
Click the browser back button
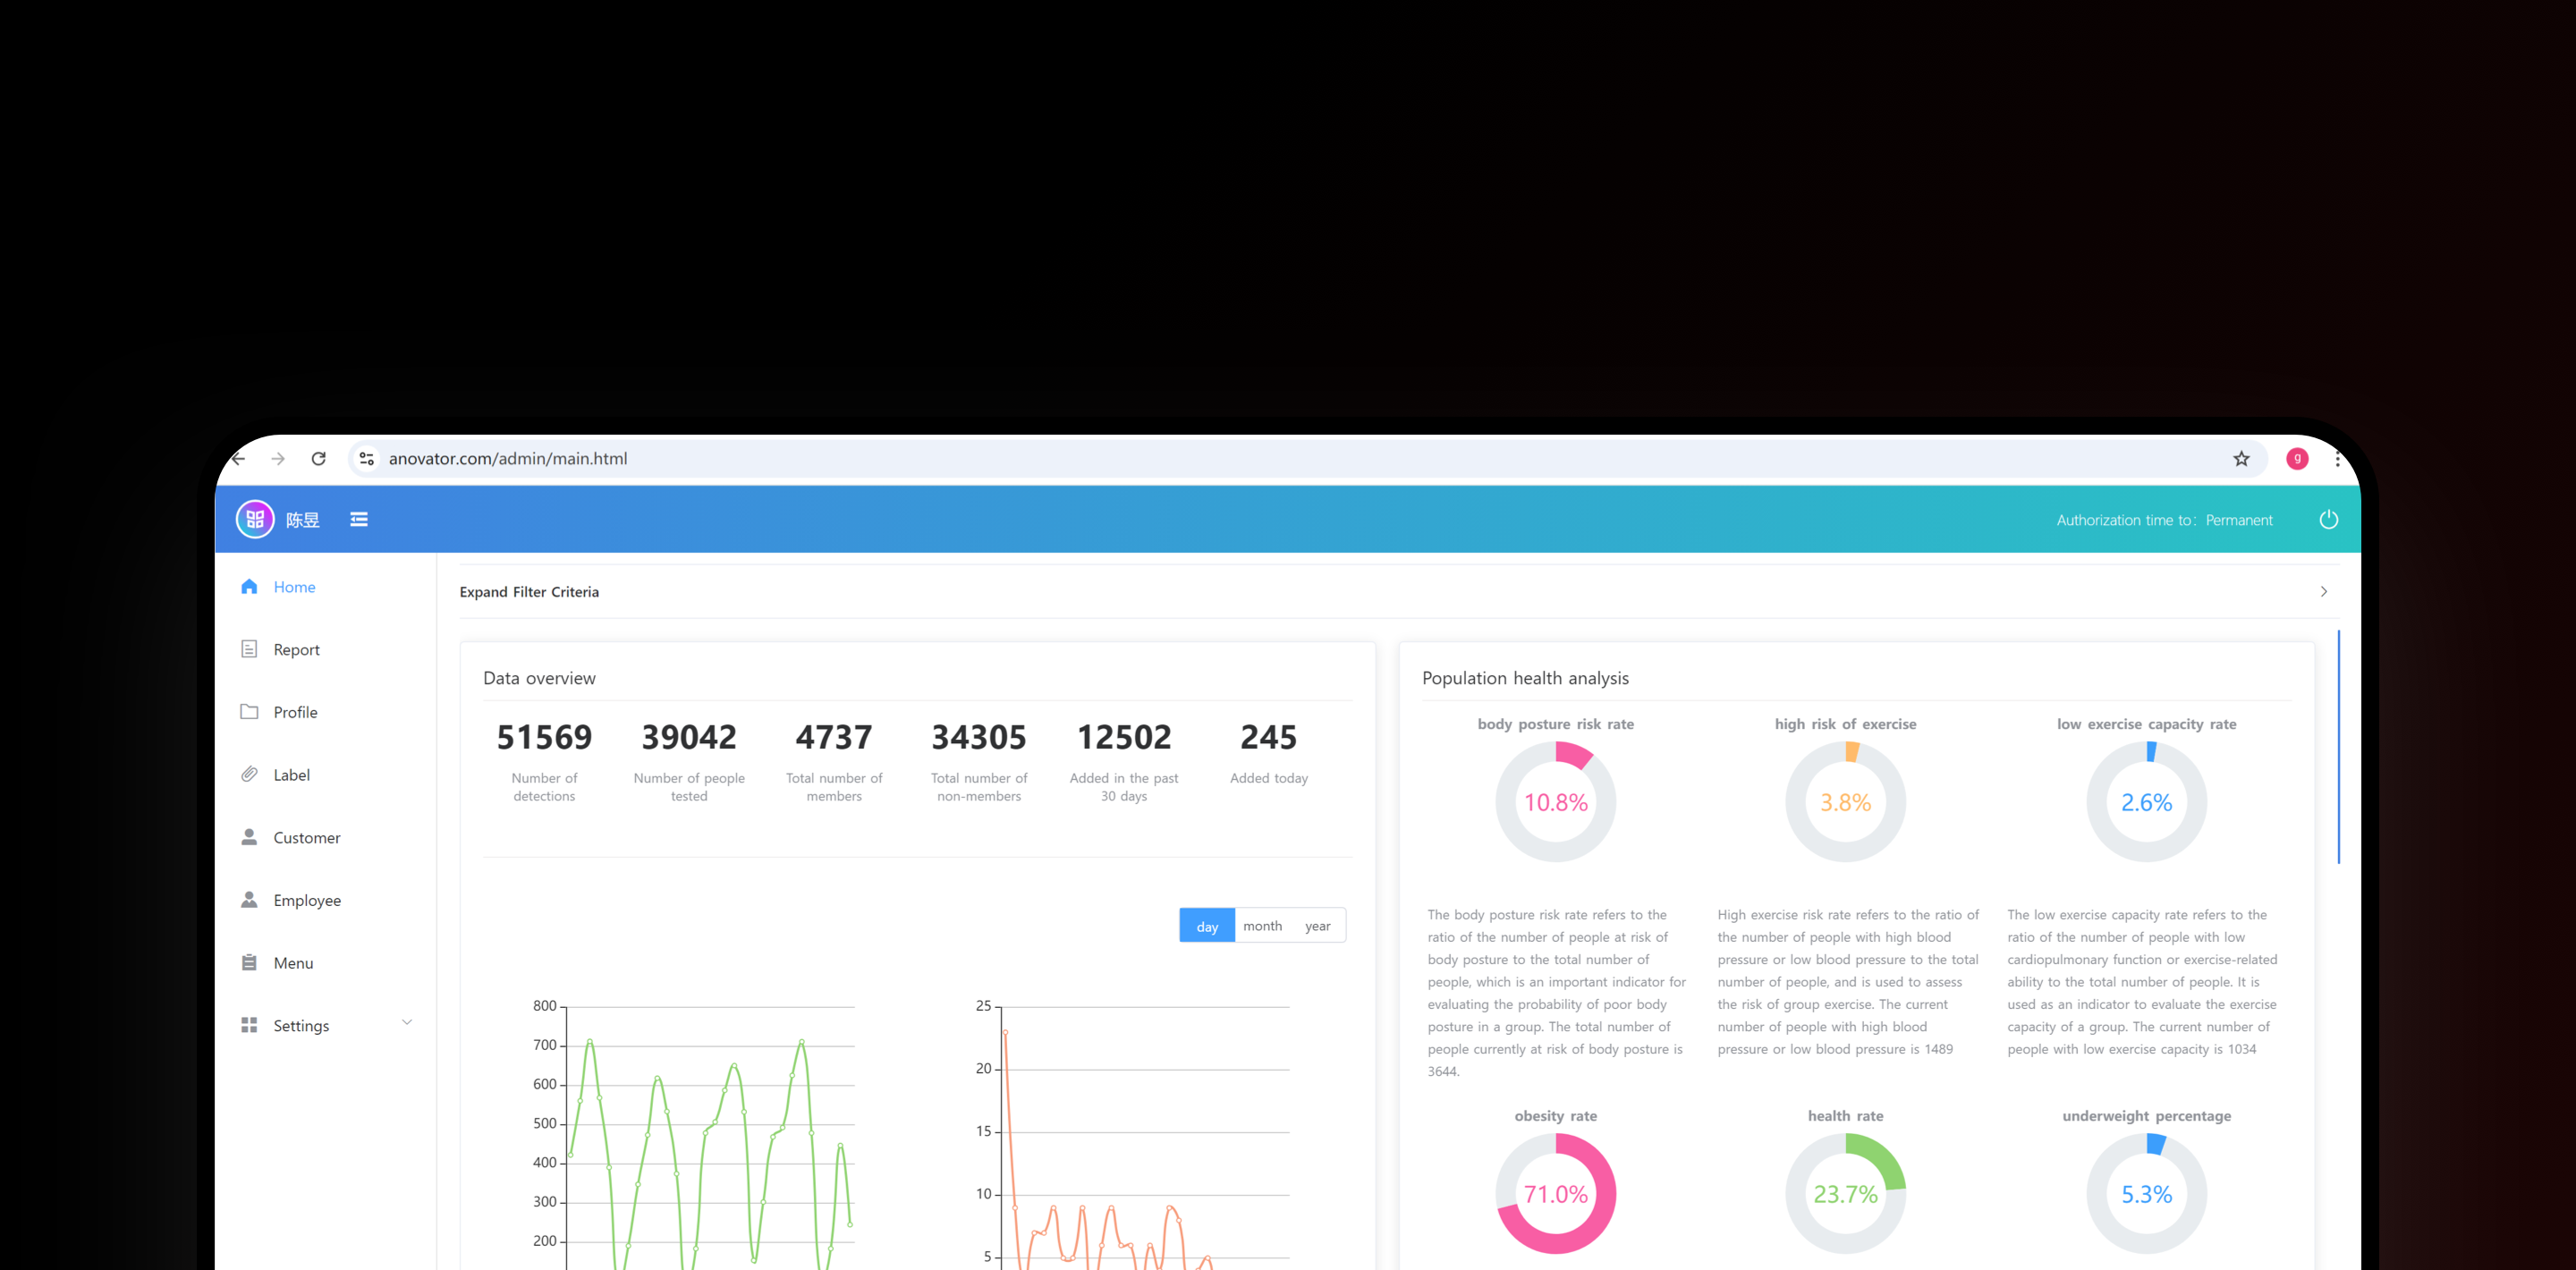tap(237, 458)
